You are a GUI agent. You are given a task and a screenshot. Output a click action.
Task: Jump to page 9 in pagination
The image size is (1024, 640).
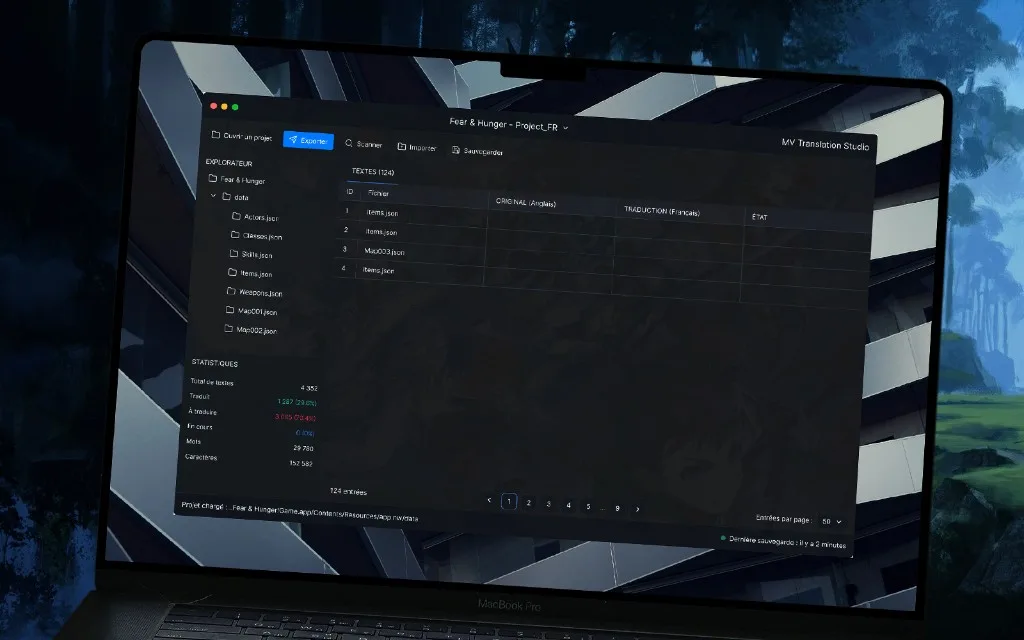click(617, 508)
